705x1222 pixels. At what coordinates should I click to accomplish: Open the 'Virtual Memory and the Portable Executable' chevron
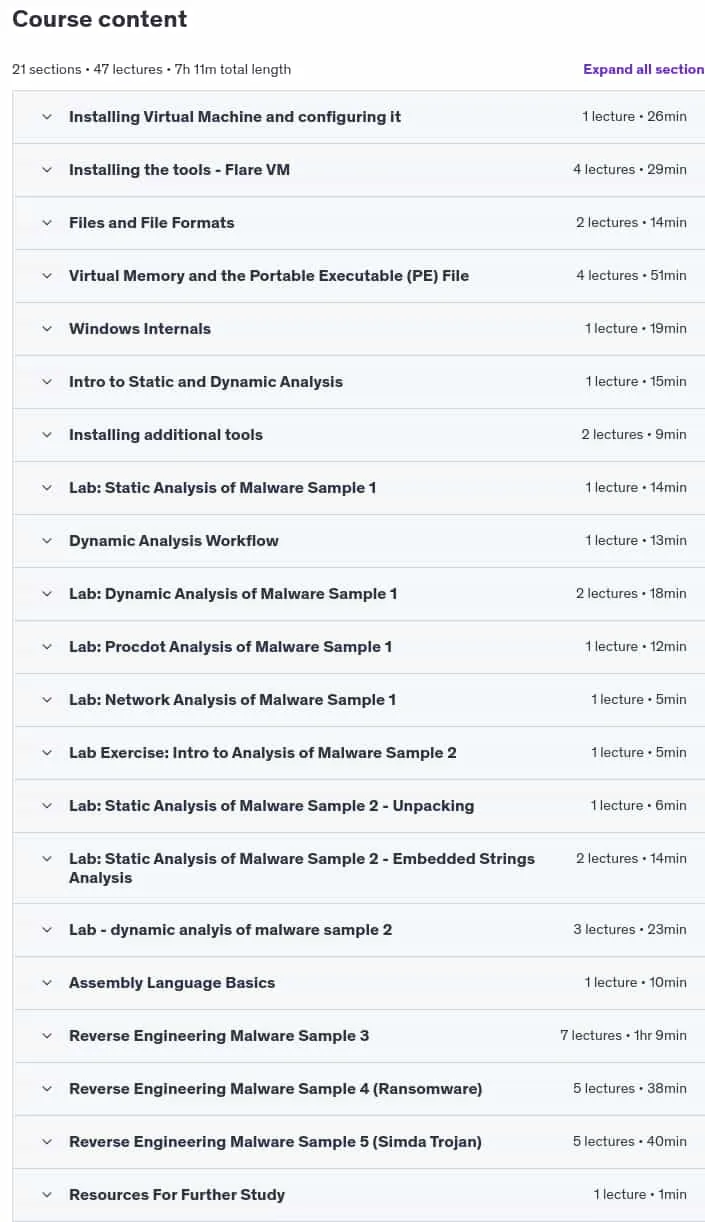[47, 276]
